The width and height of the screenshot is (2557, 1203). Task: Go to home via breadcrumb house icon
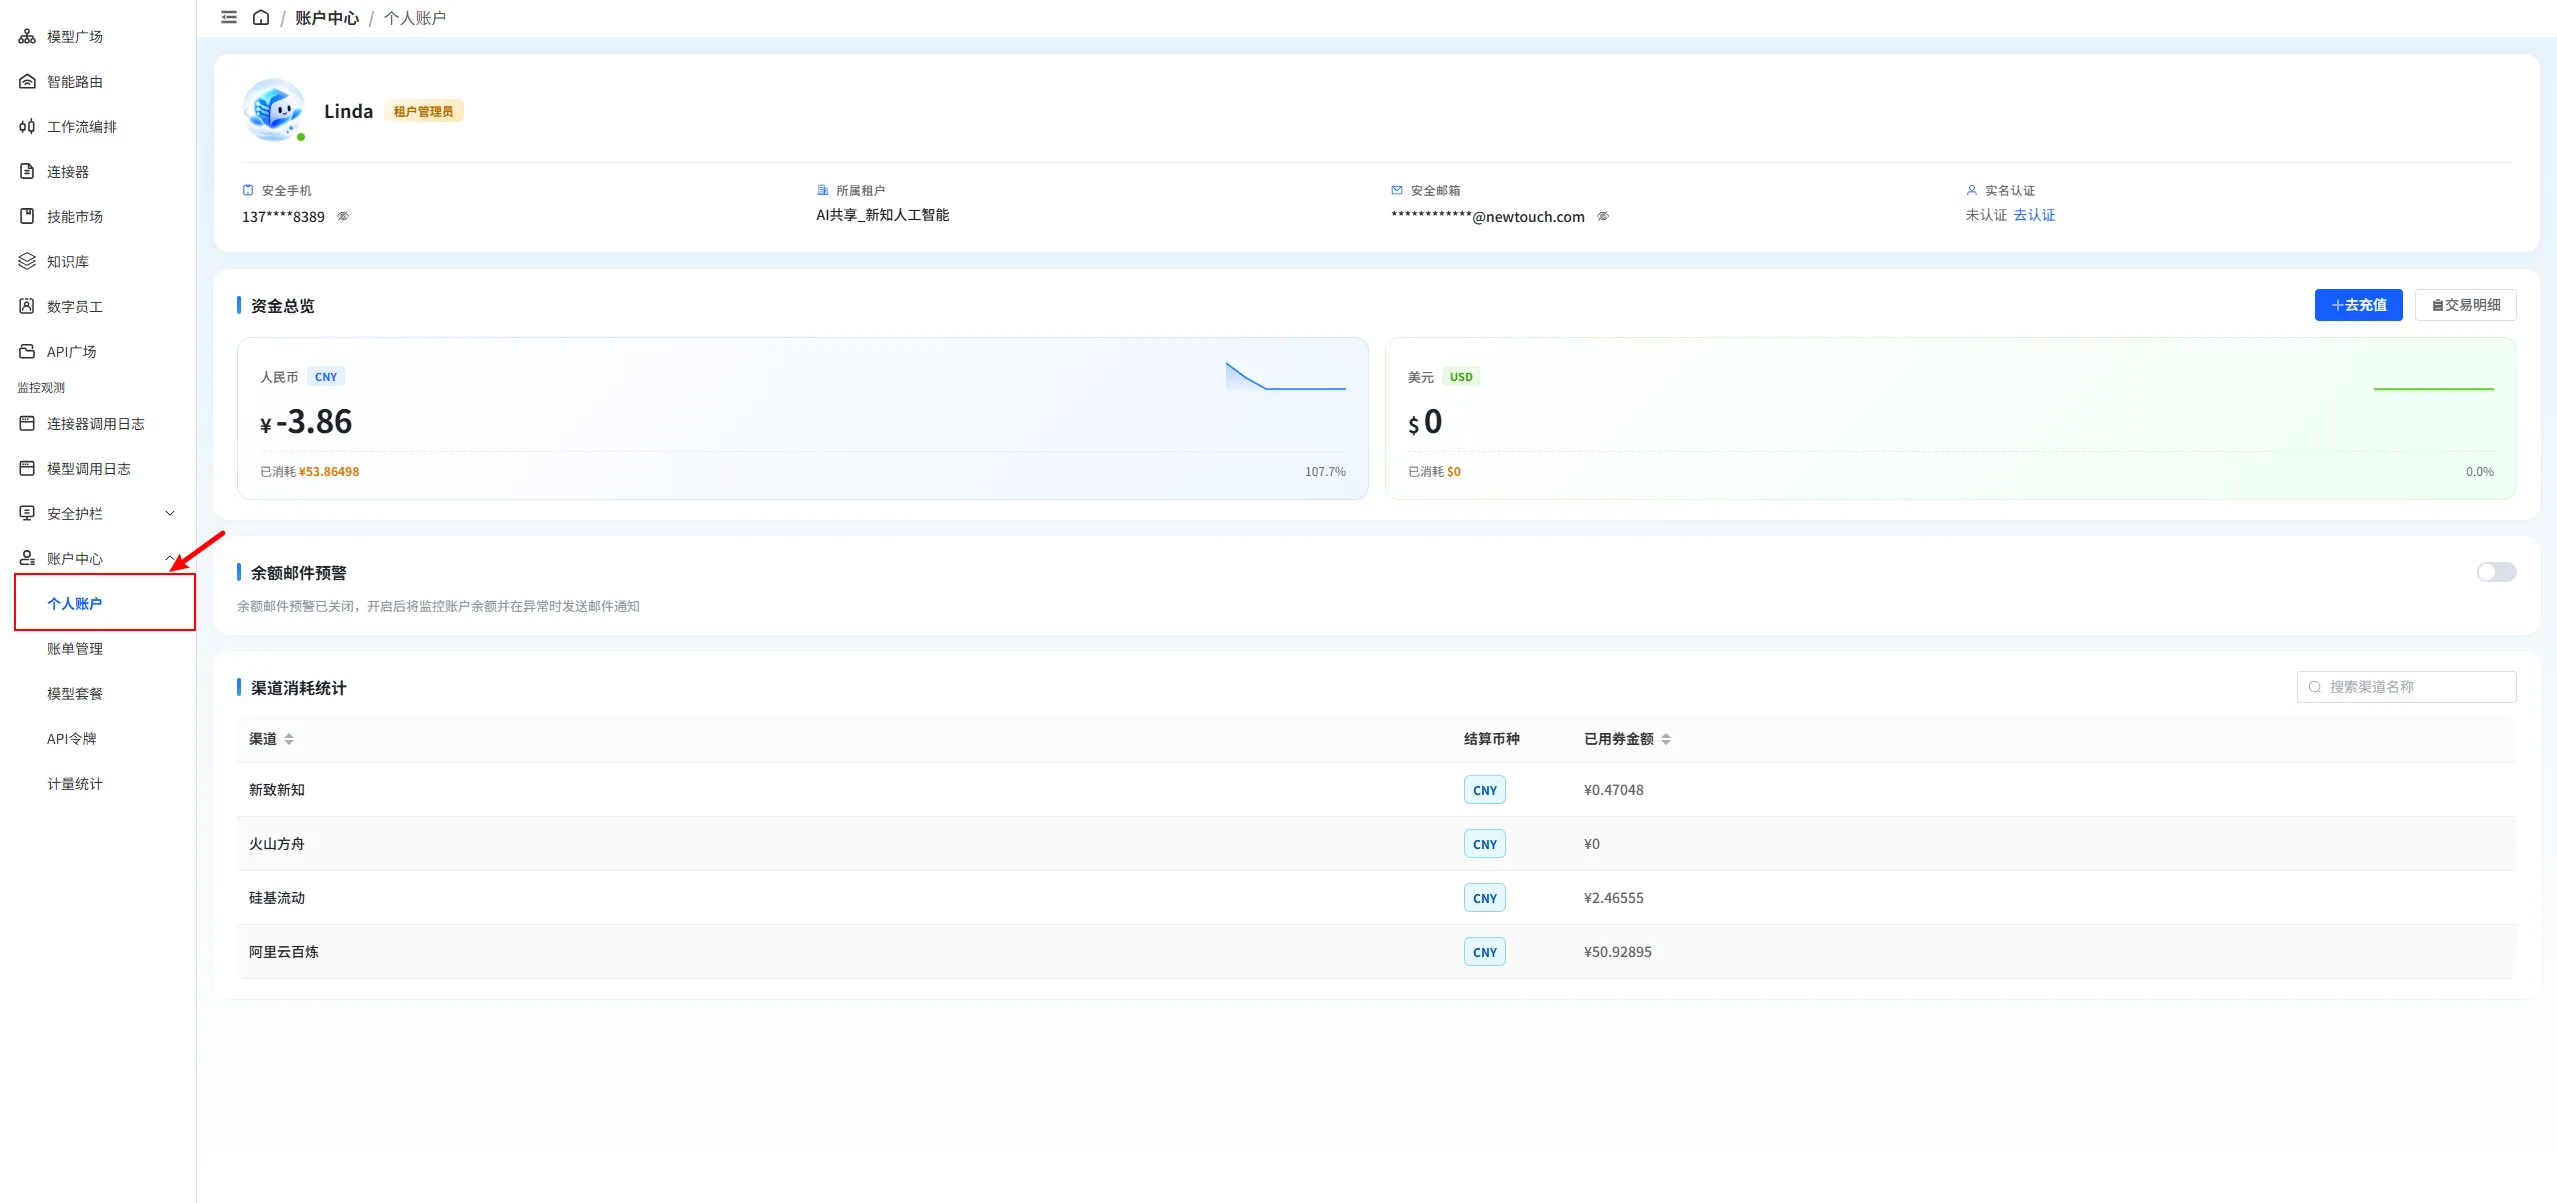coord(261,18)
